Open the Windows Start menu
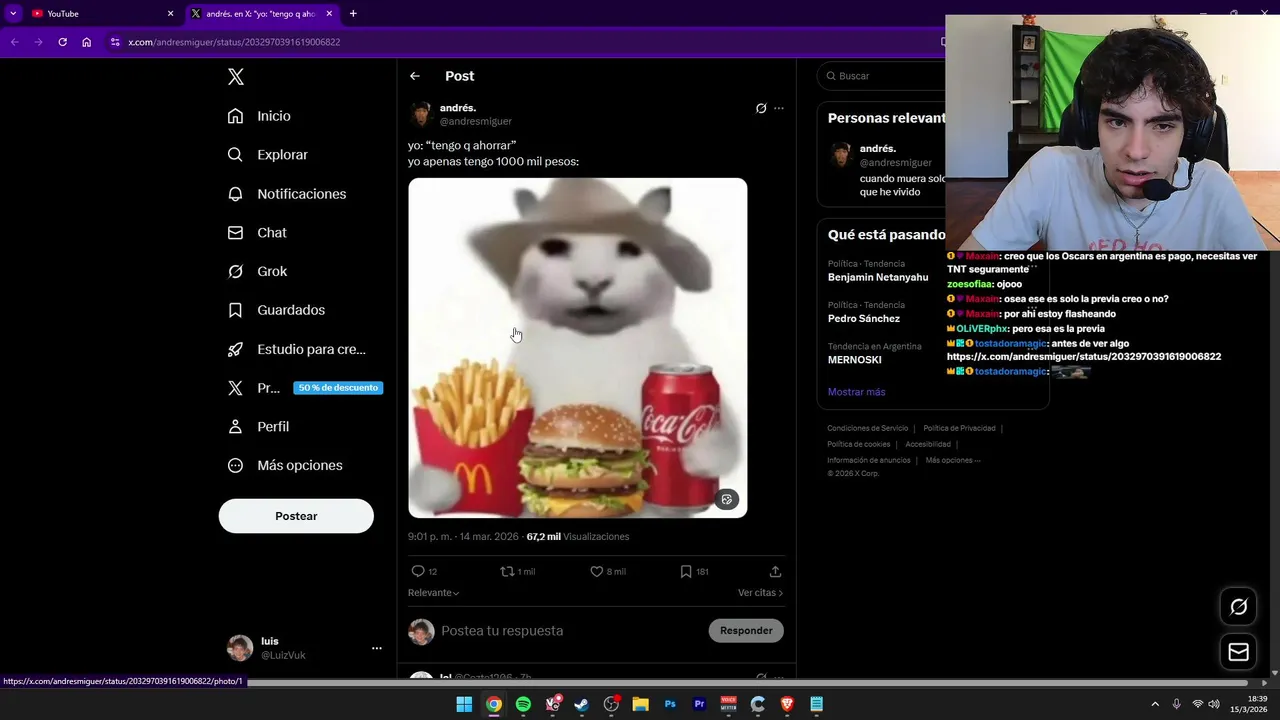 [x=464, y=704]
